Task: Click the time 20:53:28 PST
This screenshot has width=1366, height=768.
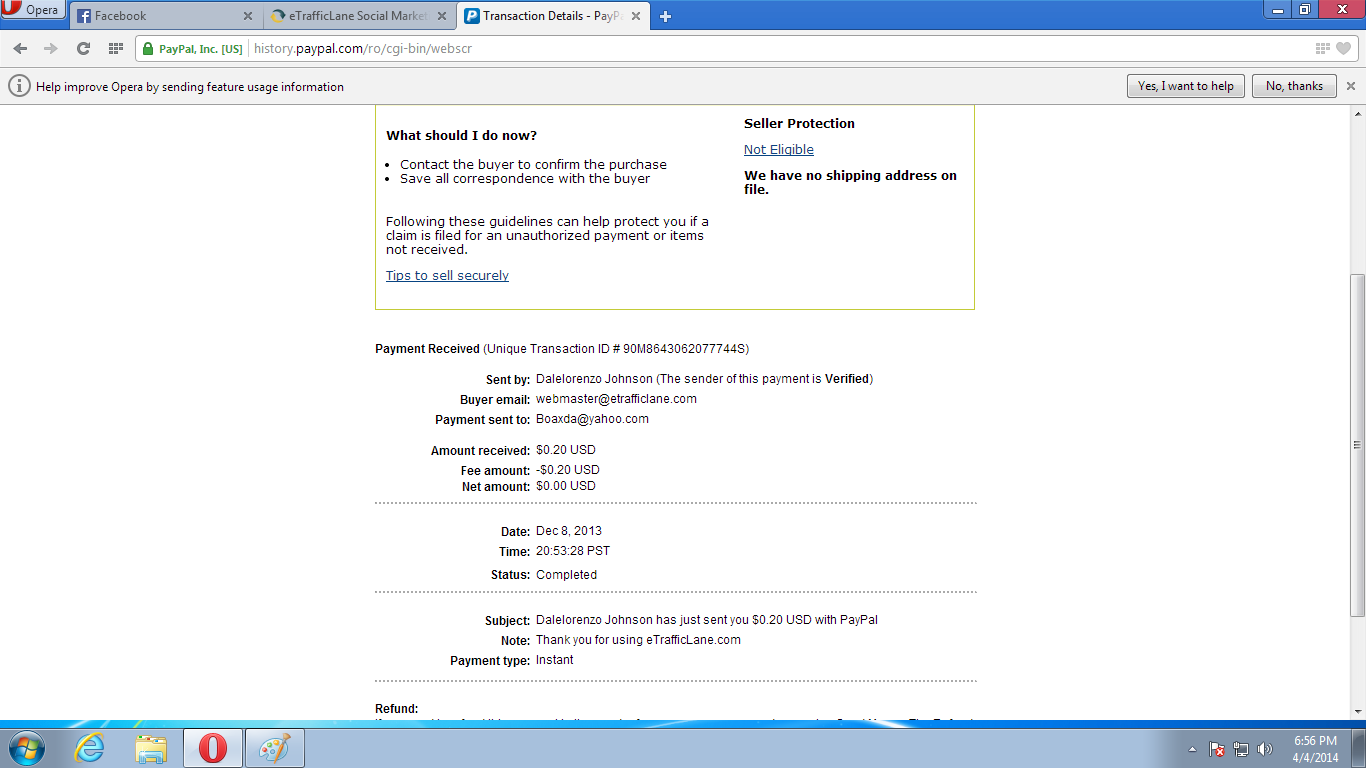Action: pyautogui.click(x=573, y=551)
